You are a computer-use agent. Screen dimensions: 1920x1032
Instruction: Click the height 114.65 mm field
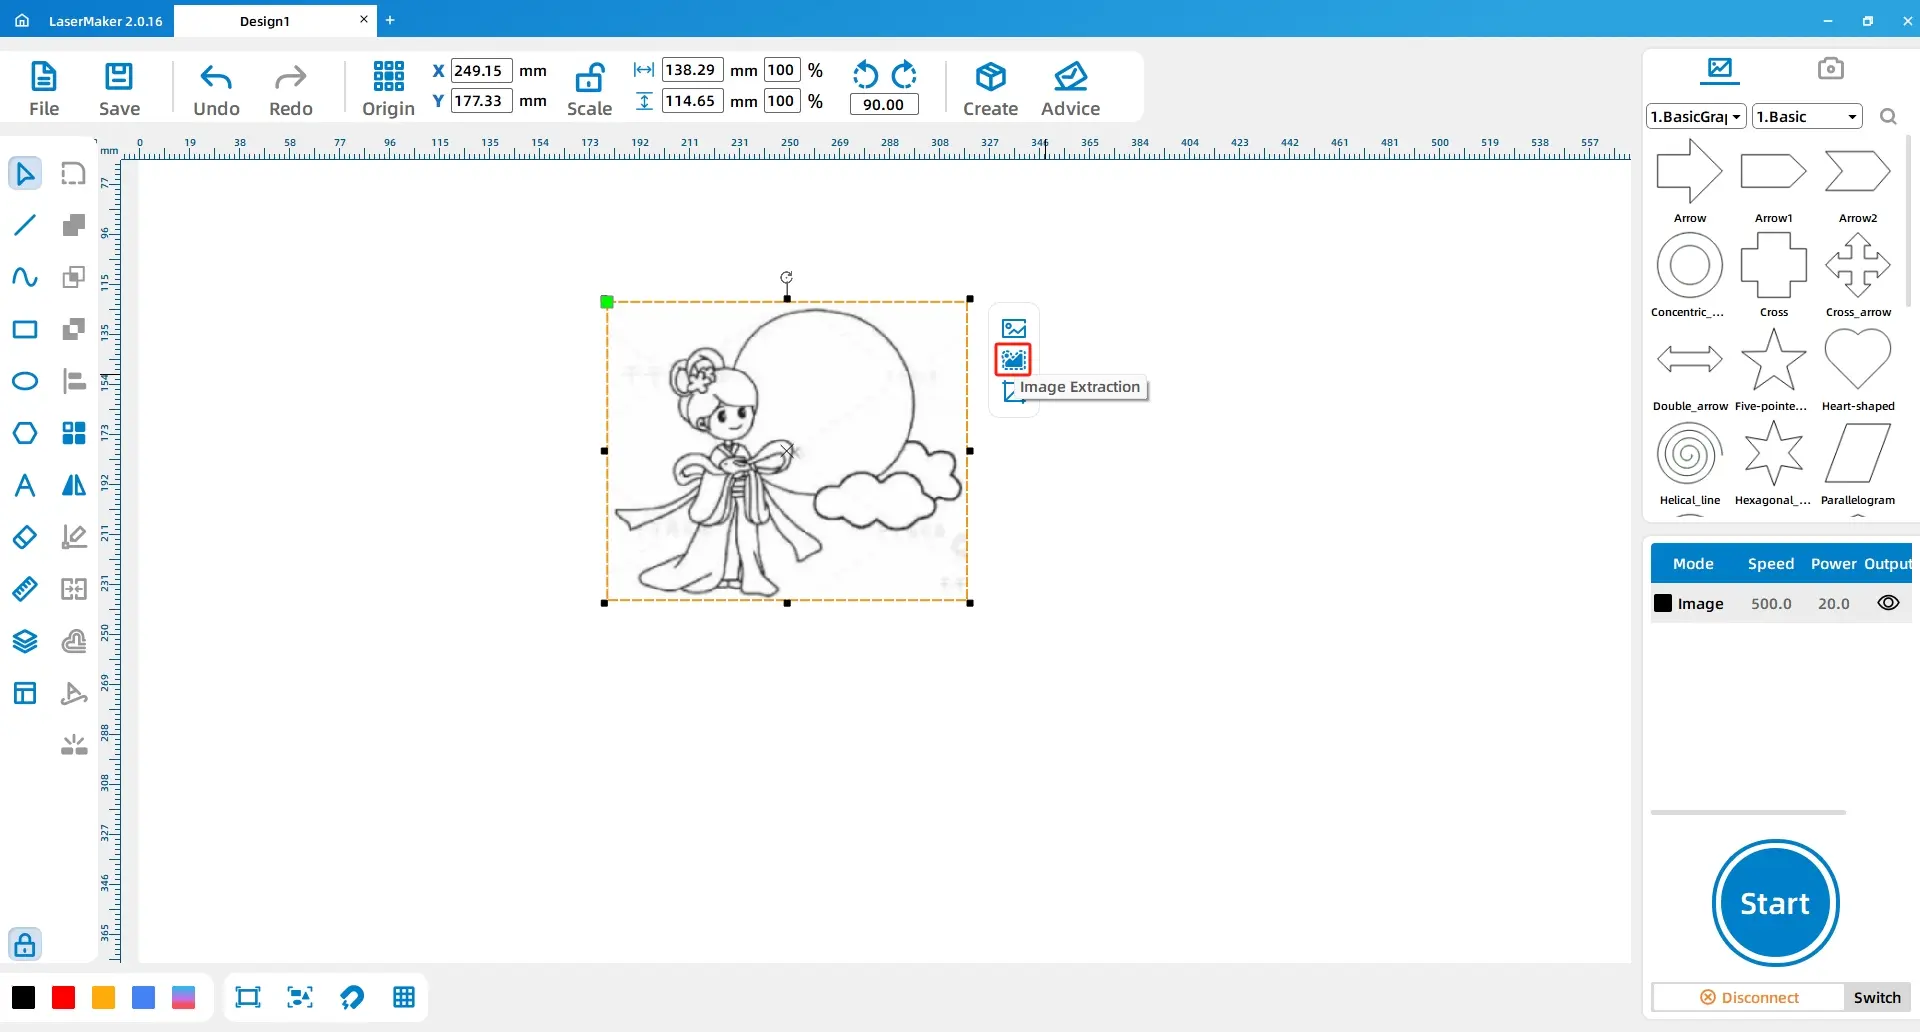[x=692, y=100]
